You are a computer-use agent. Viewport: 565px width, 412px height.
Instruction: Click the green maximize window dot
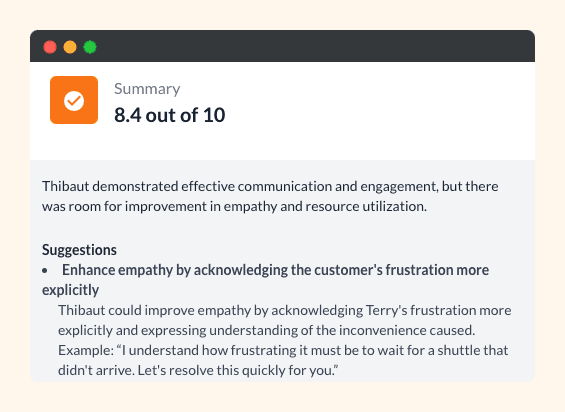click(x=90, y=47)
